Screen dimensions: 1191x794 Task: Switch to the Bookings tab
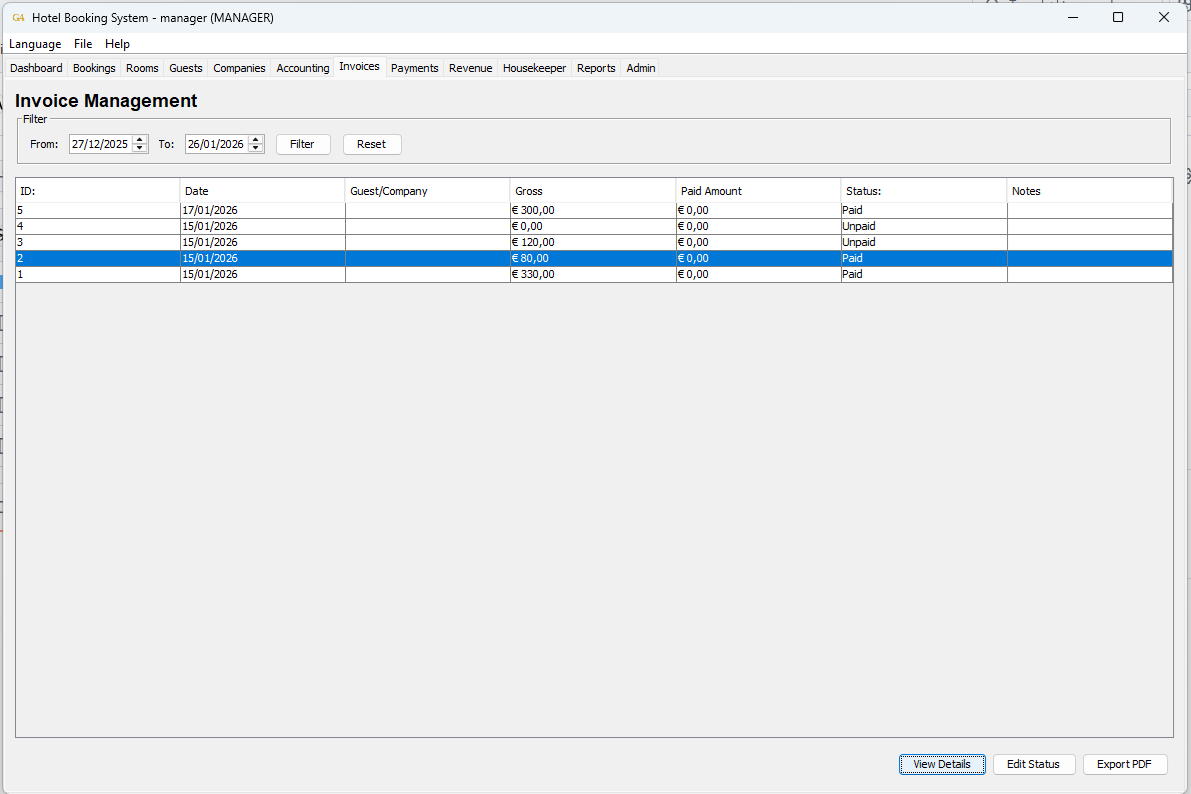93,67
